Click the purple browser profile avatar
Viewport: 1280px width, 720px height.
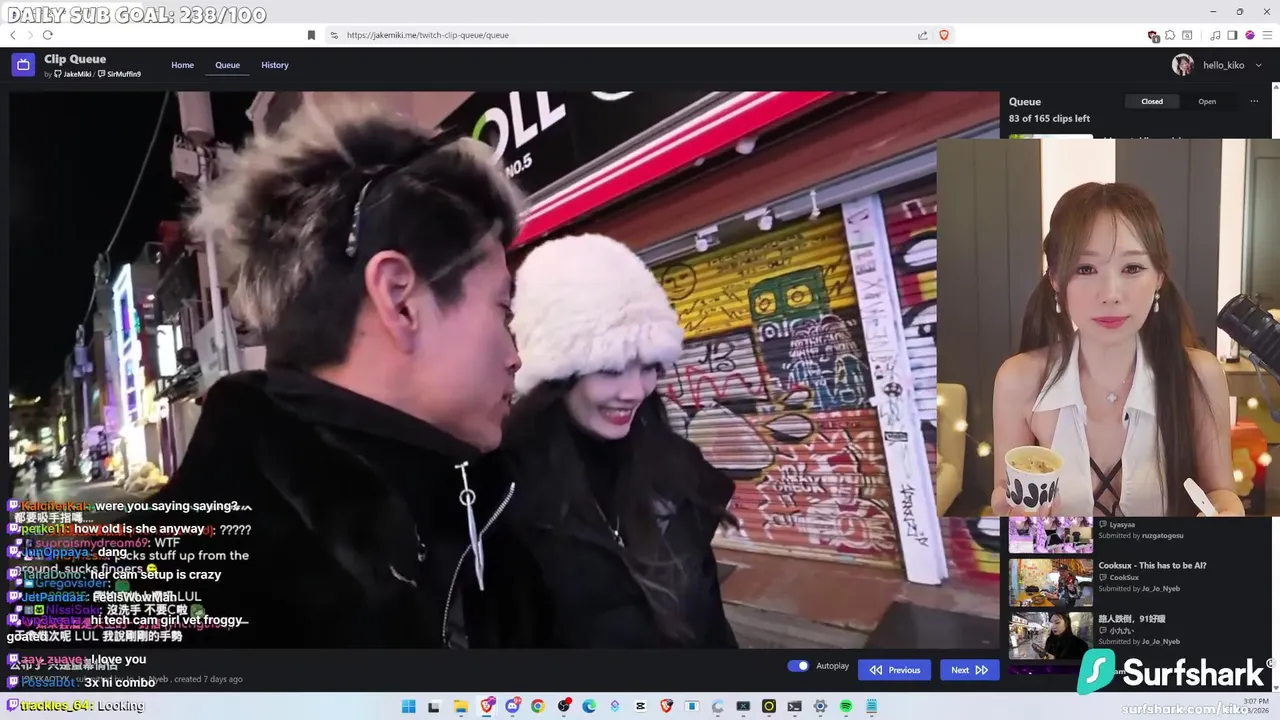pyautogui.click(x=1250, y=35)
